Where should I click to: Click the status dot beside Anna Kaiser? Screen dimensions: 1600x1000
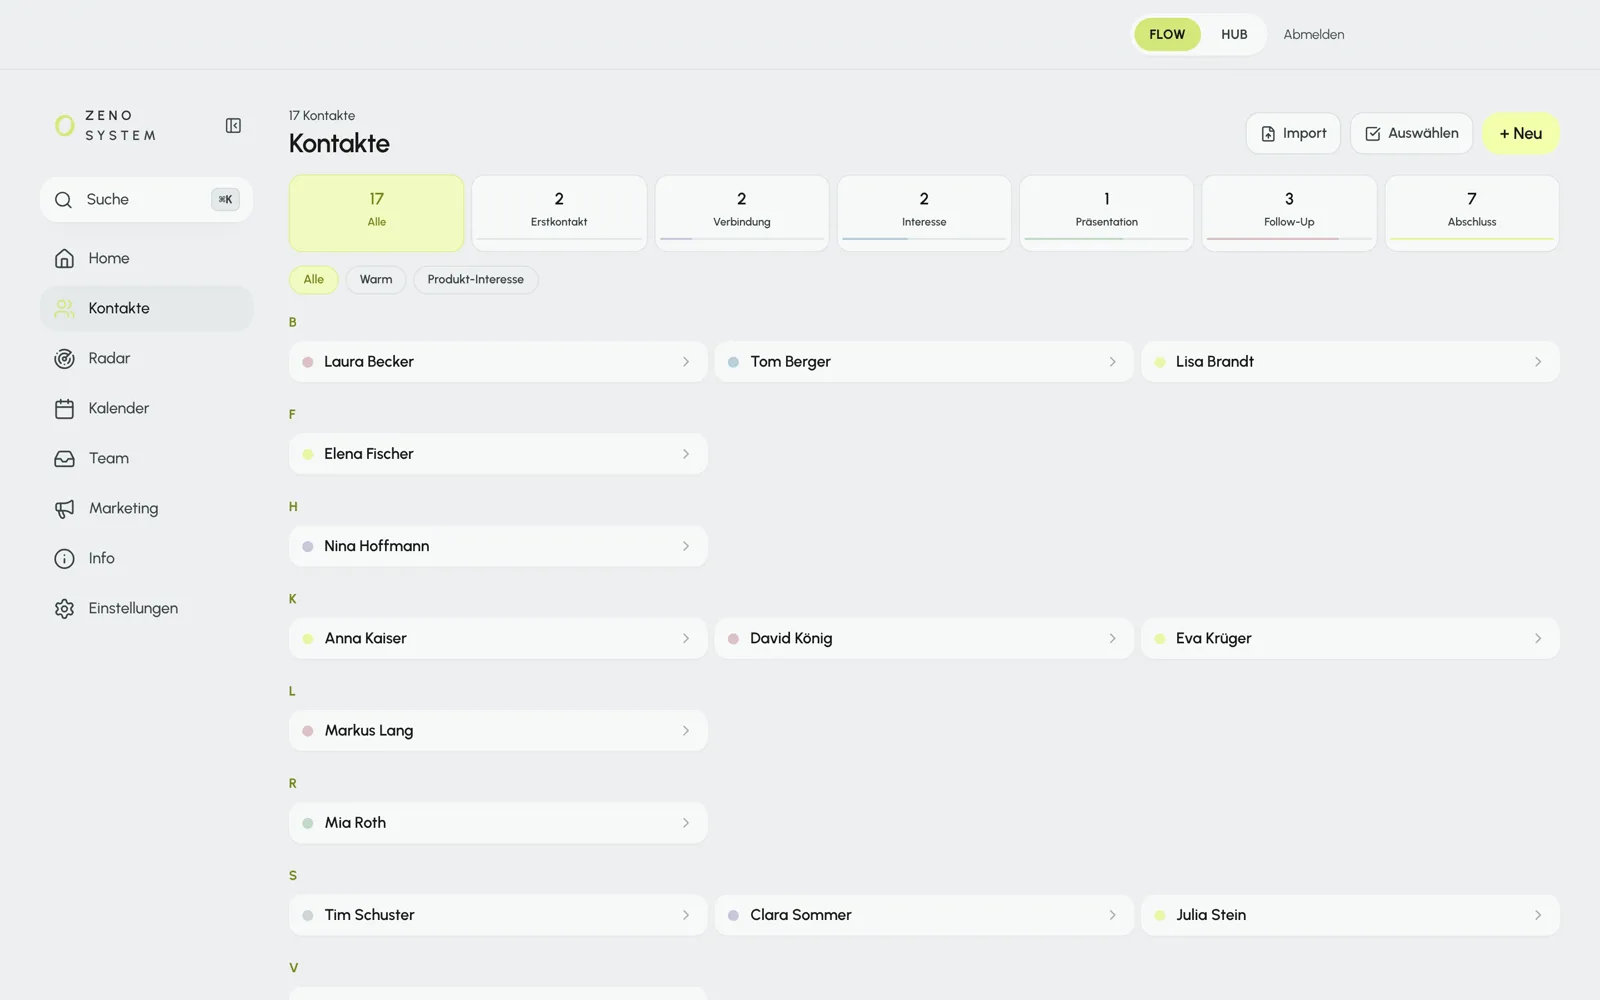308,639
